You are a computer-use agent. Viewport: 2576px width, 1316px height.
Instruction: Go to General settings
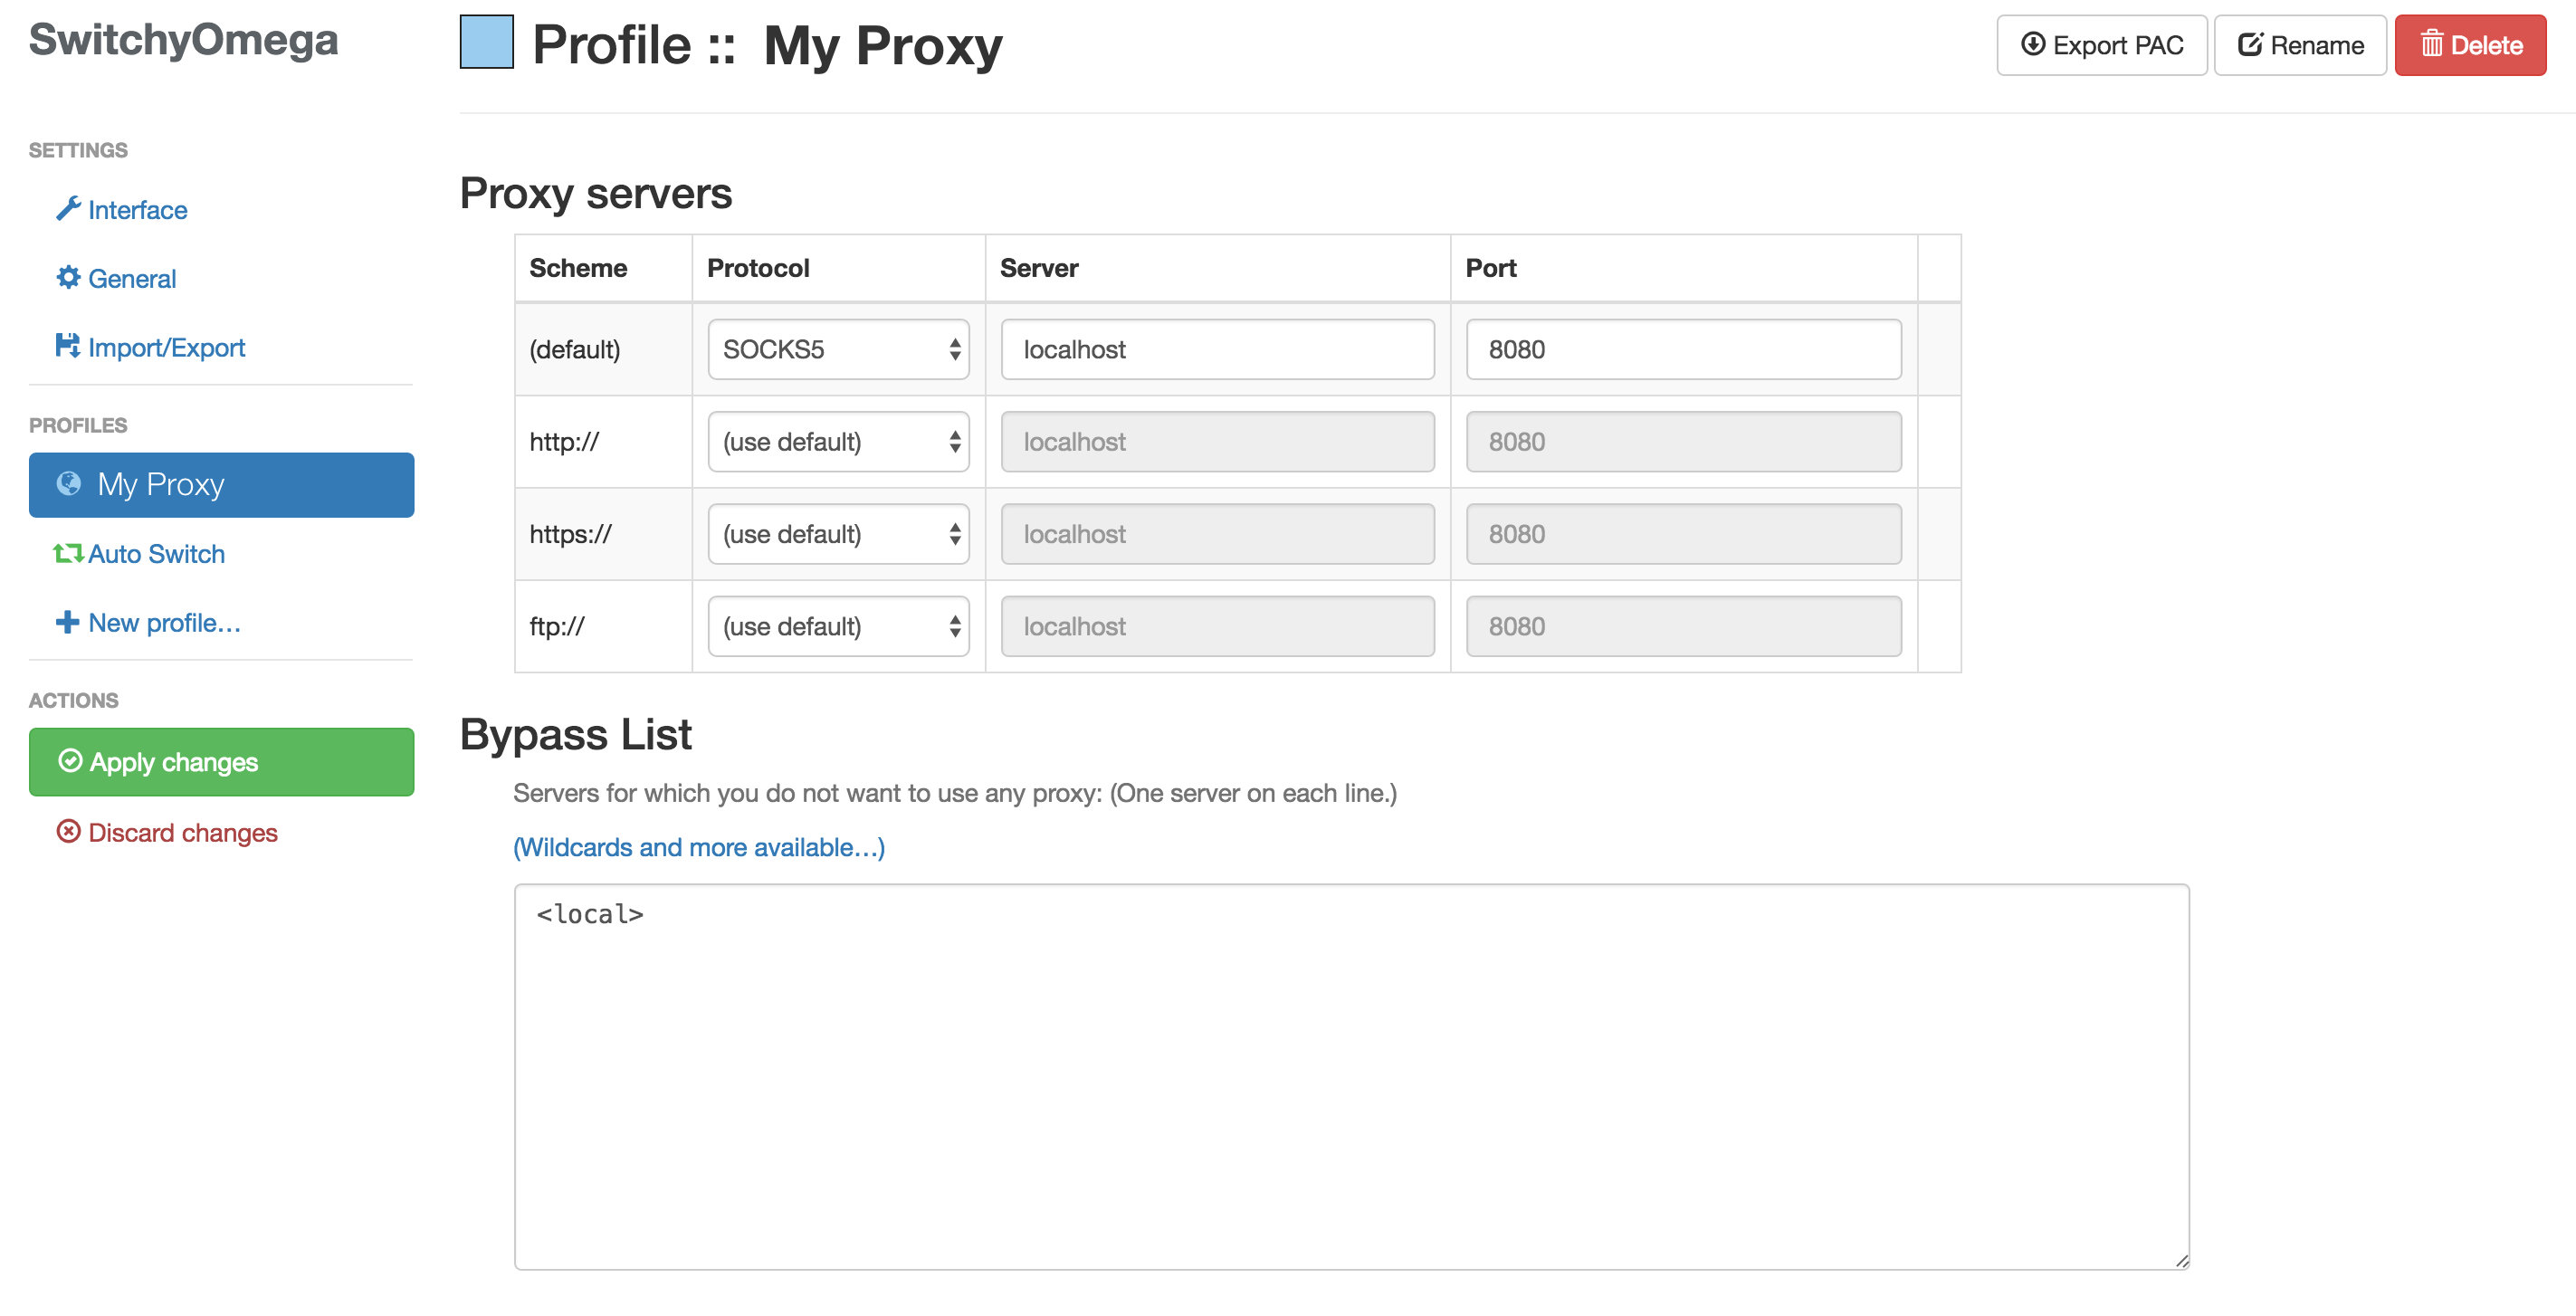[131, 278]
